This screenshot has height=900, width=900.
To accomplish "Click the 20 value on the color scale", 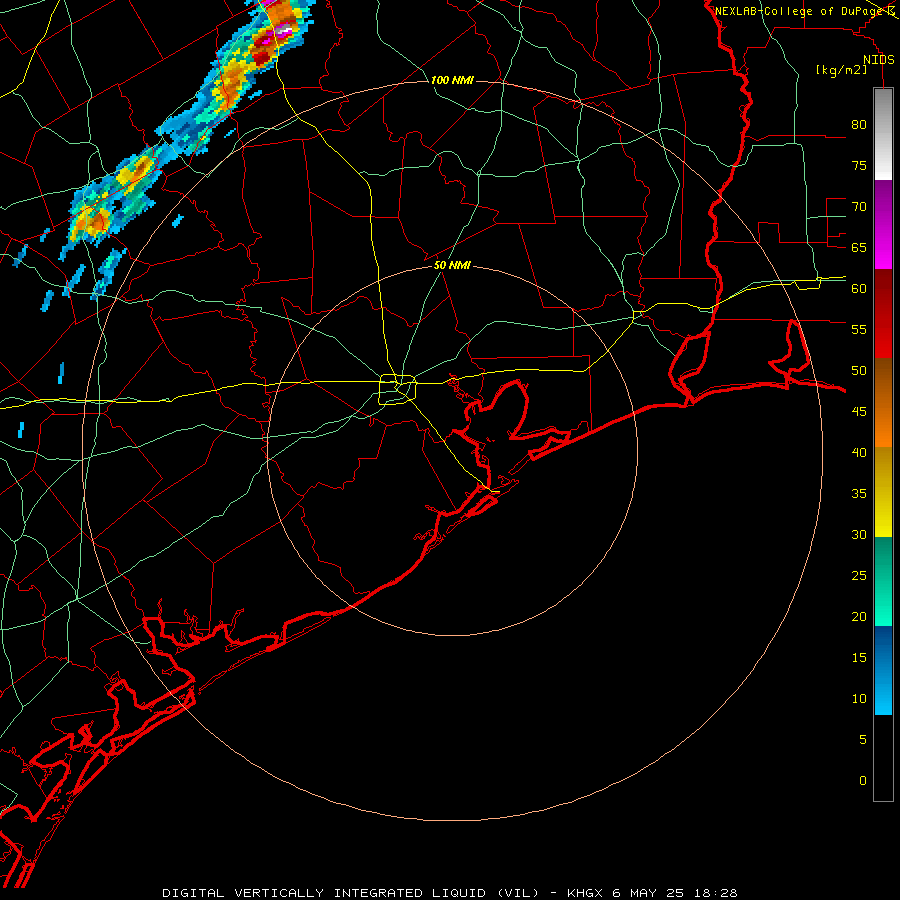I will click(x=859, y=616).
